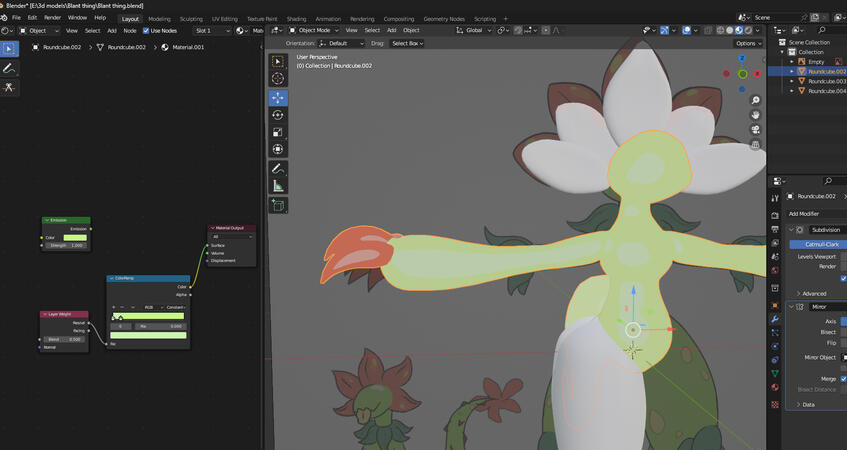Open the Tool properties tab

pos(775,199)
